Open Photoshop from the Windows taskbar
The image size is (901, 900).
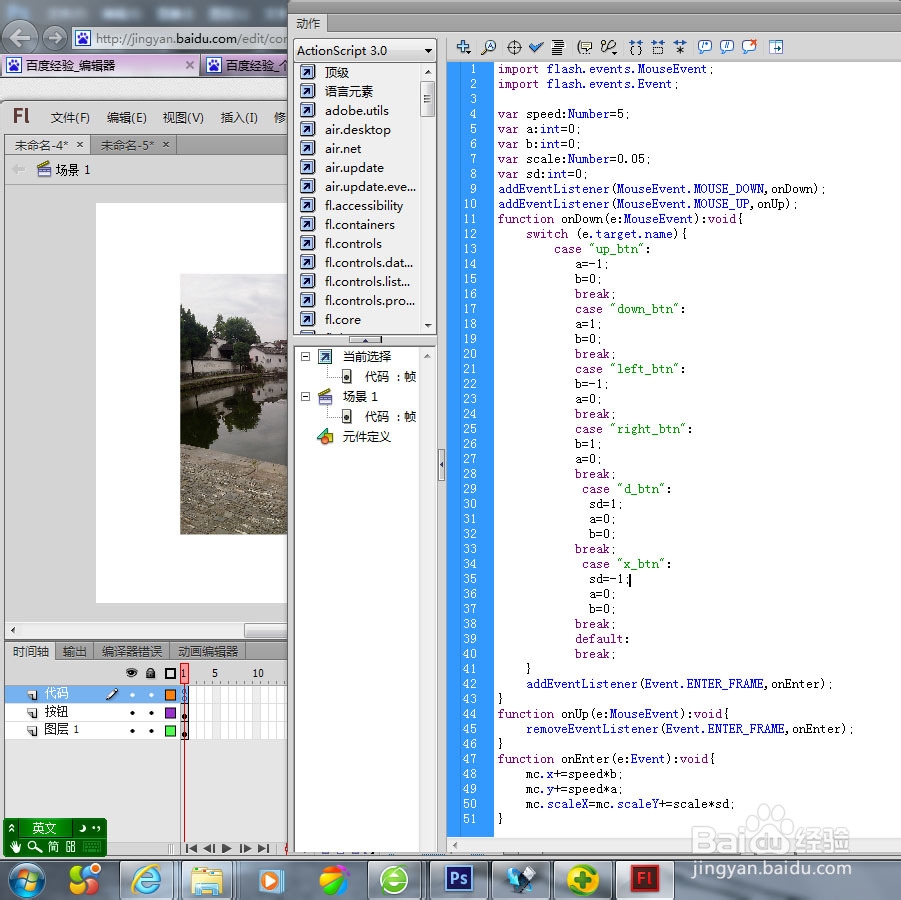coord(458,879)
